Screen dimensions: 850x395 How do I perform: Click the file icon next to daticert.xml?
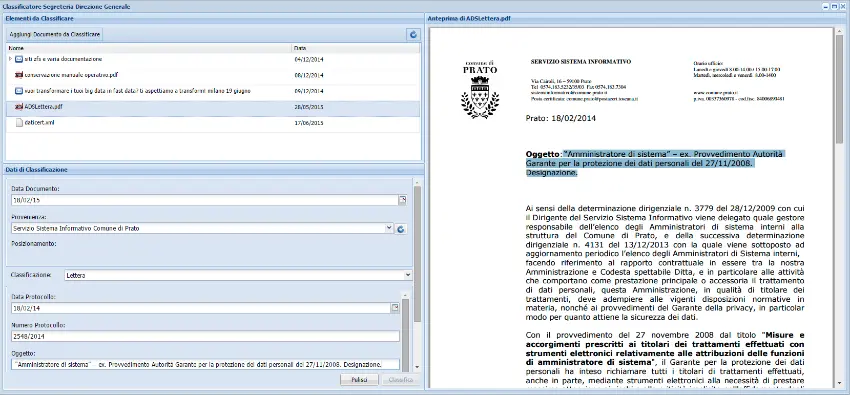(19, 122)
